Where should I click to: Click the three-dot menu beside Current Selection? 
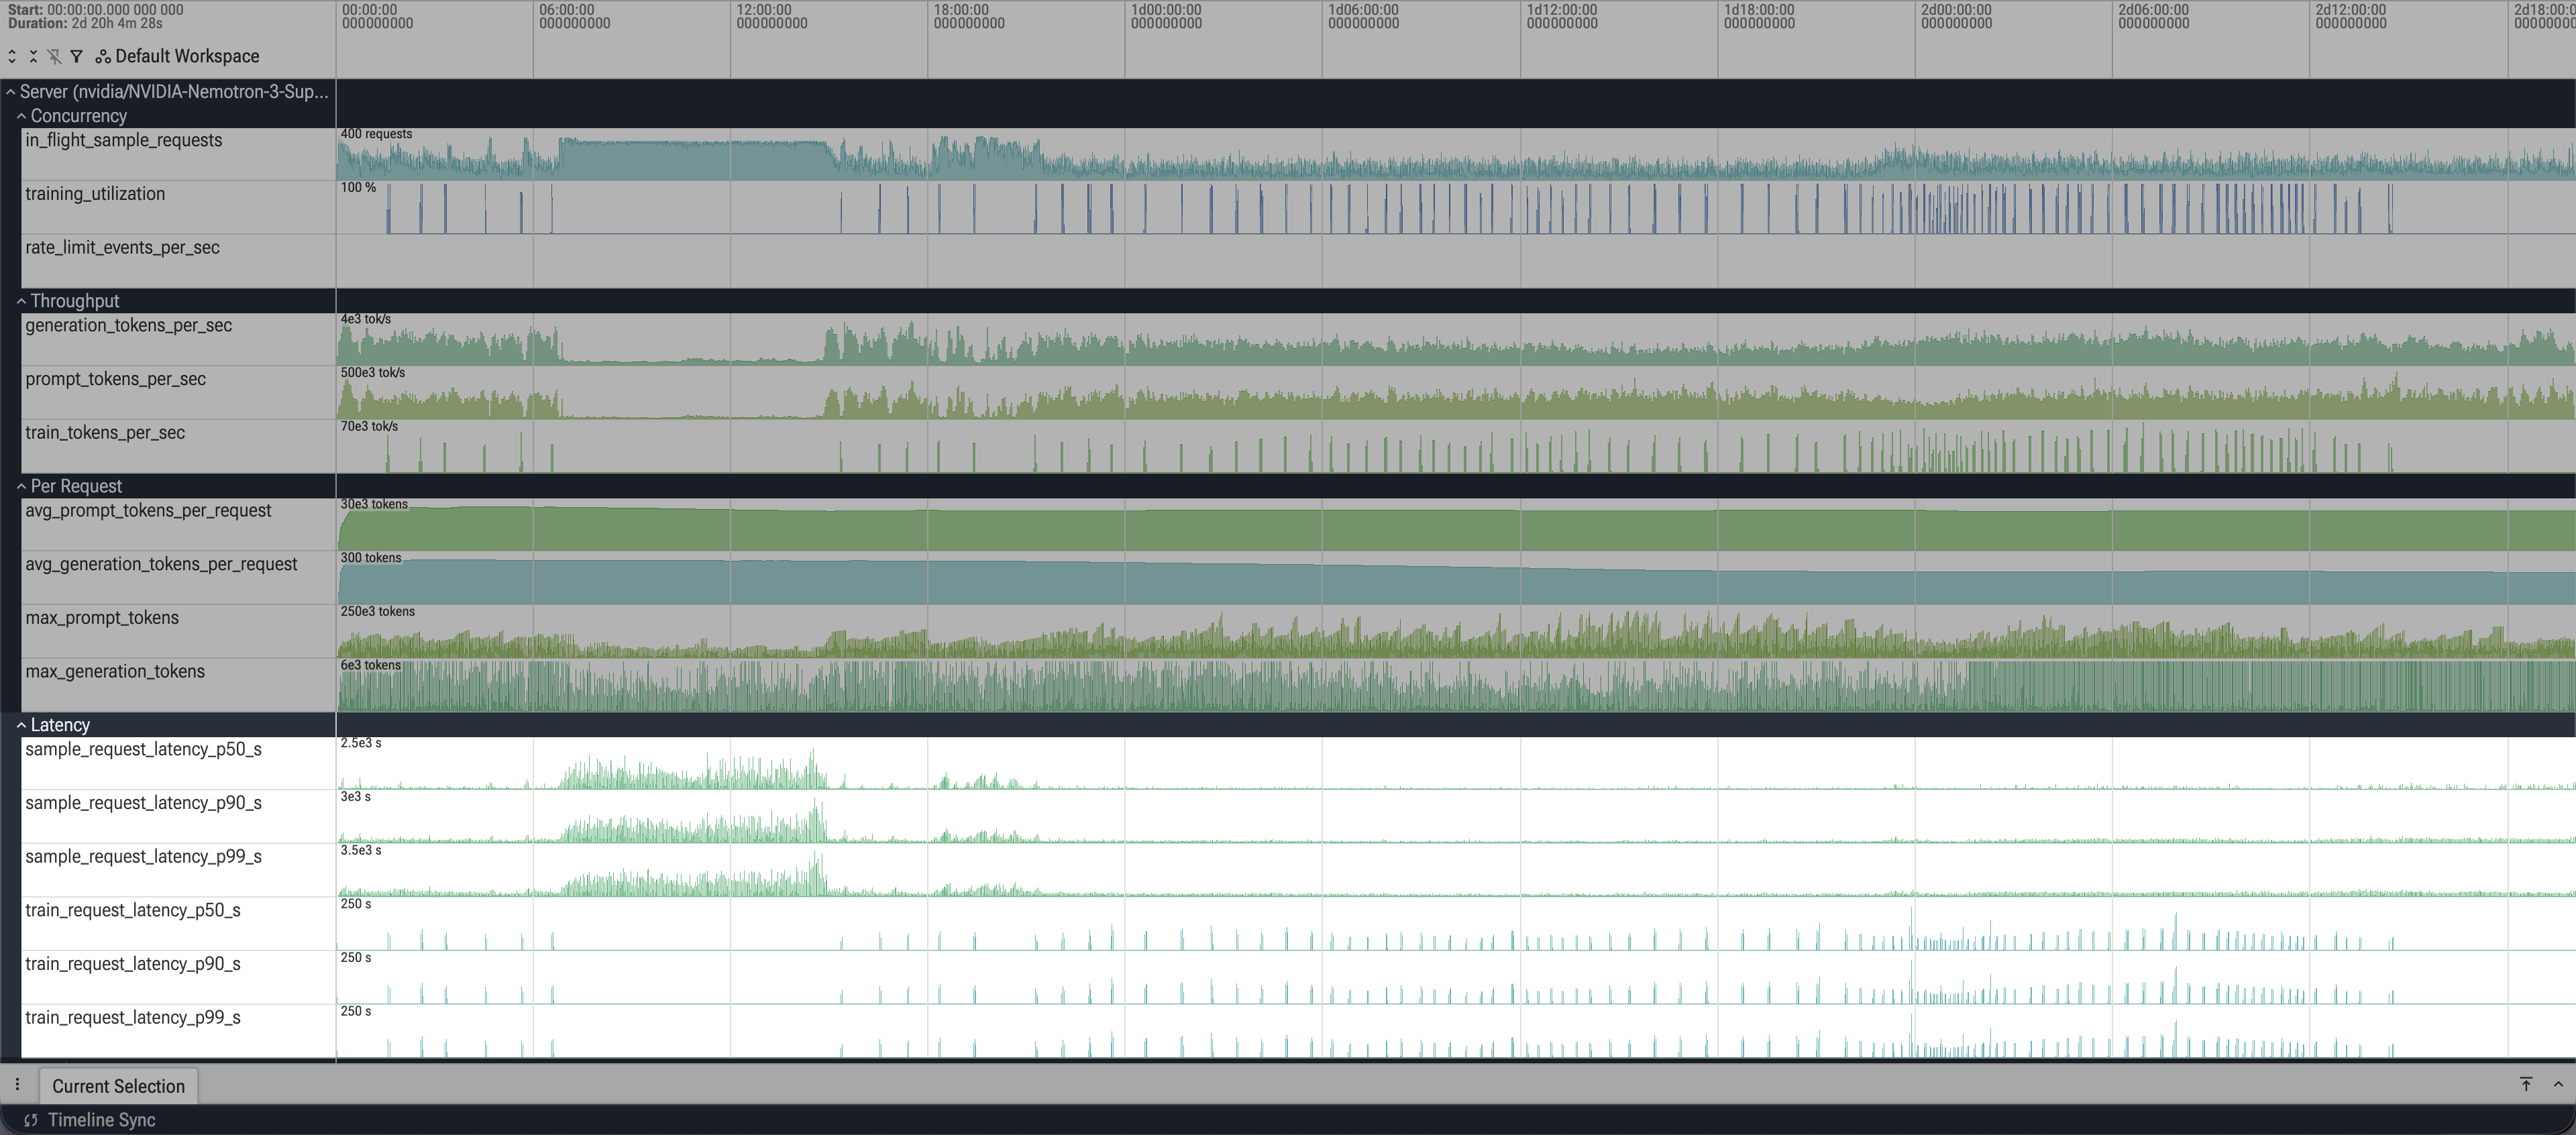pos(17,1084)
